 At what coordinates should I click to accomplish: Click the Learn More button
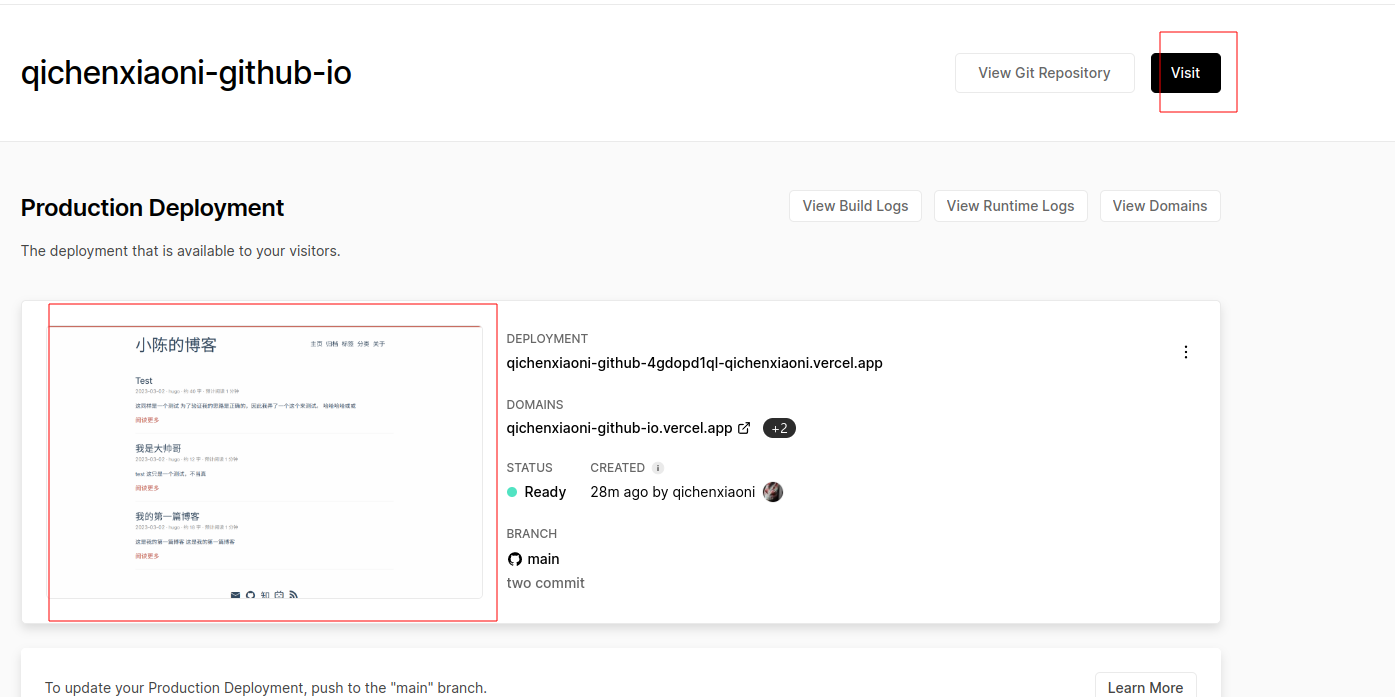pos(1146,687)
